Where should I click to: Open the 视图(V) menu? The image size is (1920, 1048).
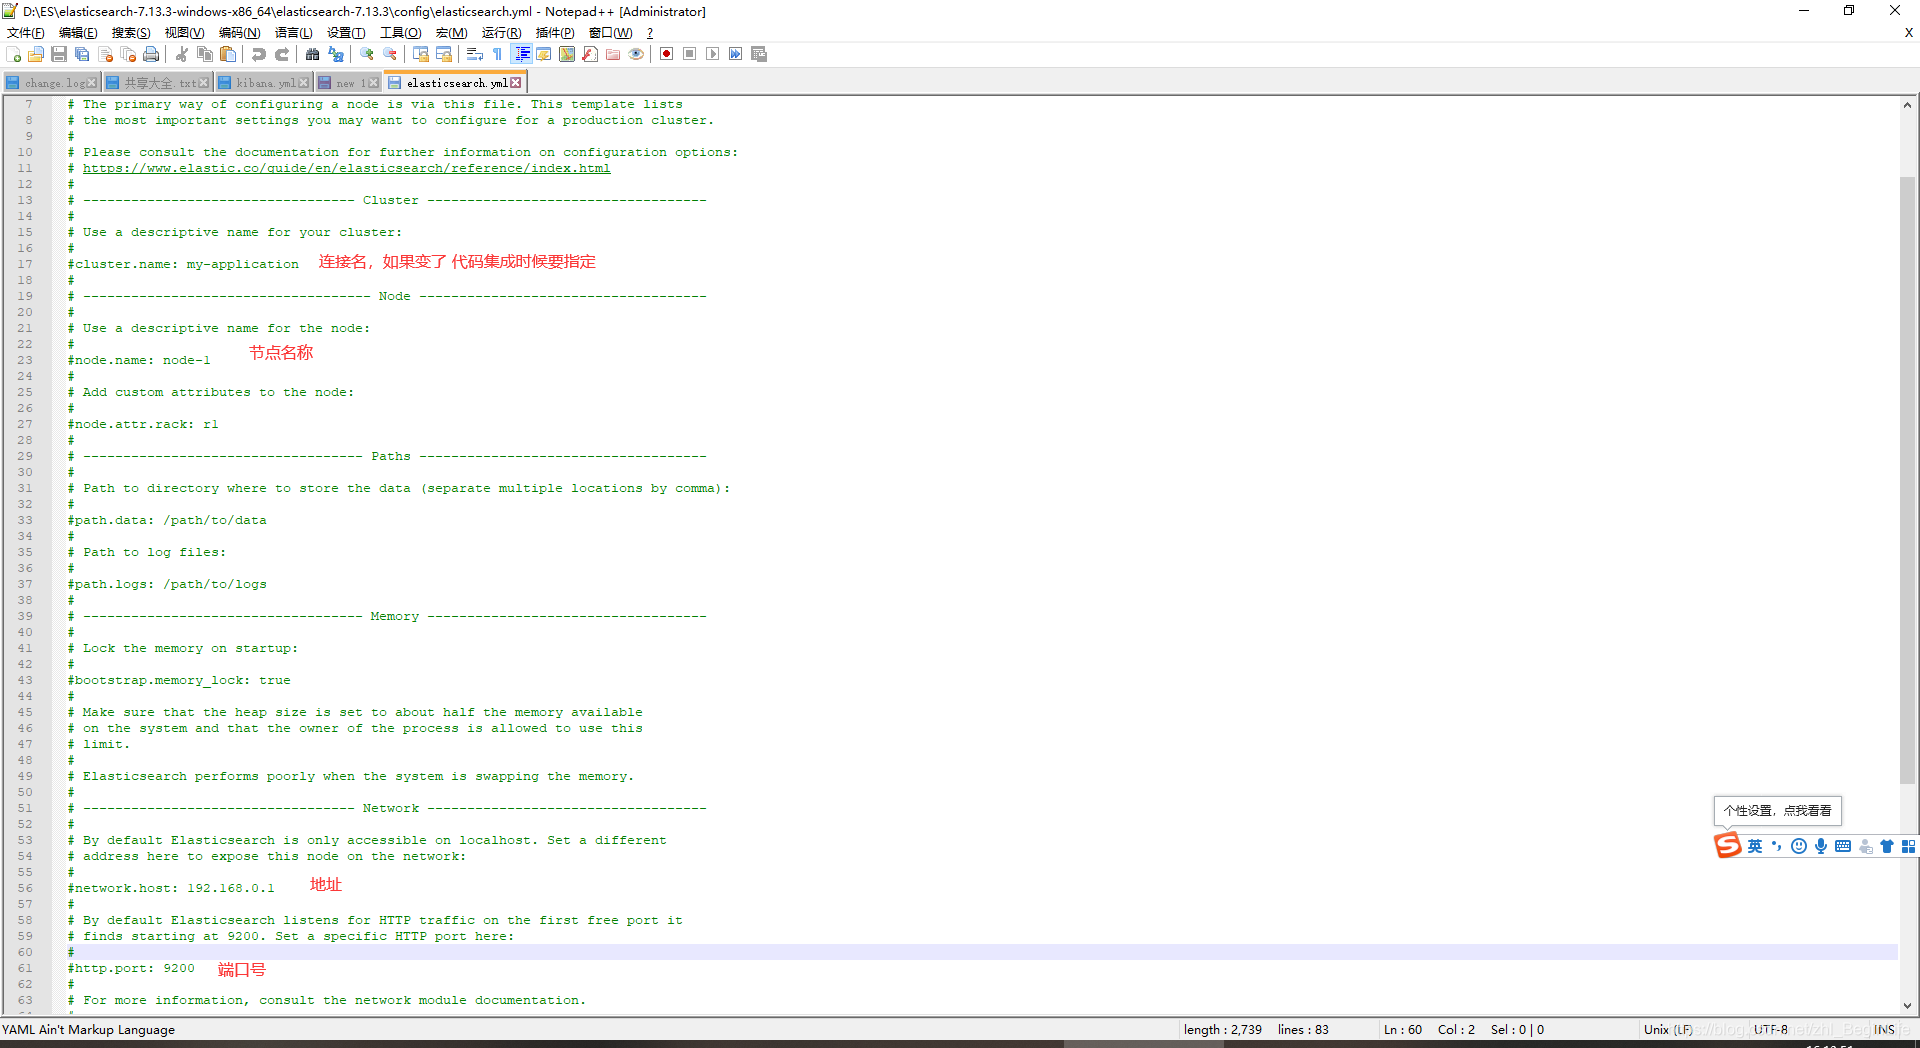(x=185, y=33)
